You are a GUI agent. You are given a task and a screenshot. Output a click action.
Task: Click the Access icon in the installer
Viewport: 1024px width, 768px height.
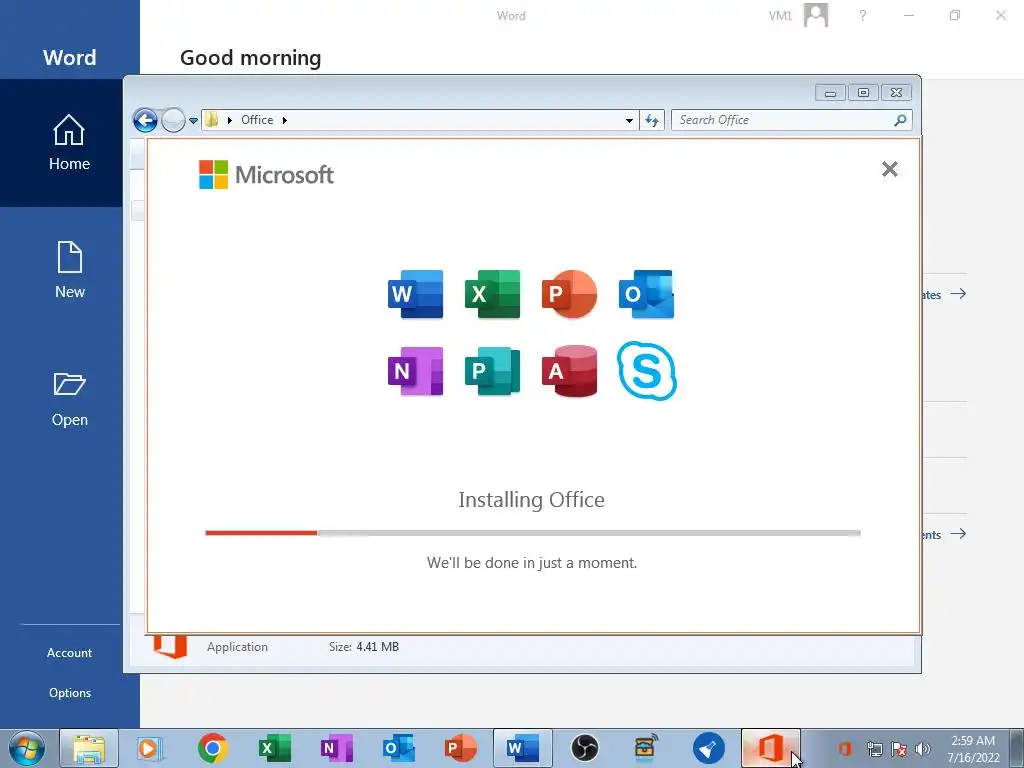point(569,371)
